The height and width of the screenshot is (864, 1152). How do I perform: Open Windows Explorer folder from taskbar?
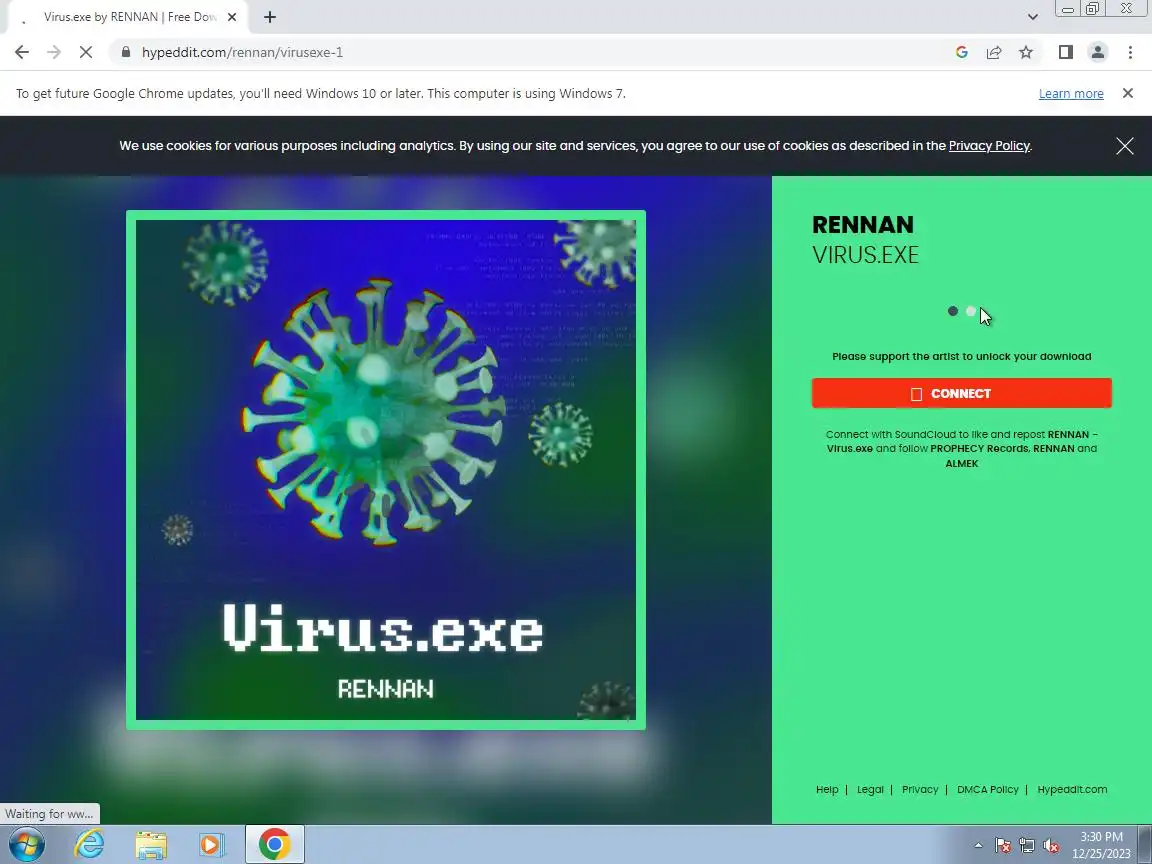point(151,844)
